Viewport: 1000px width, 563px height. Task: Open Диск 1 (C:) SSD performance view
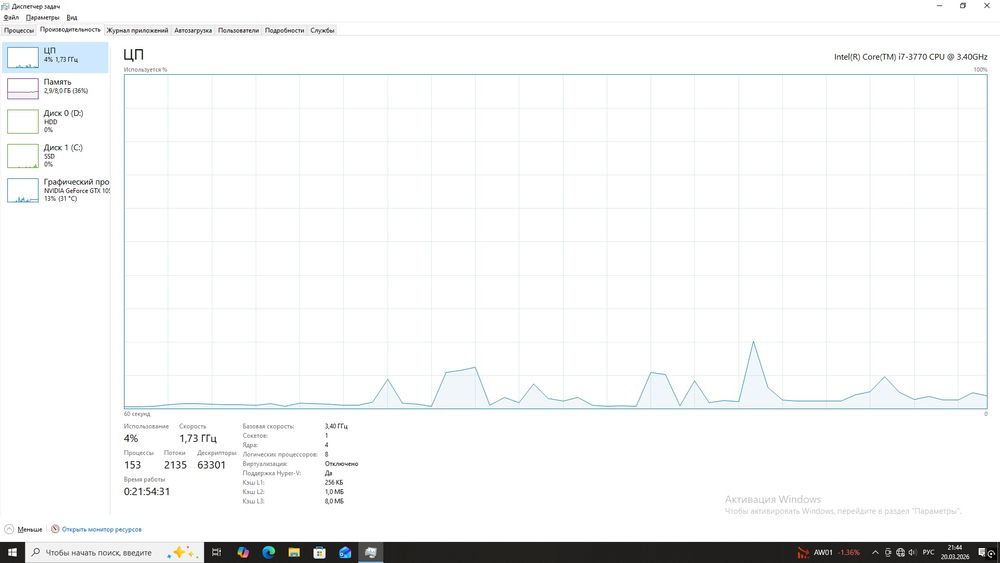(55, 156)
